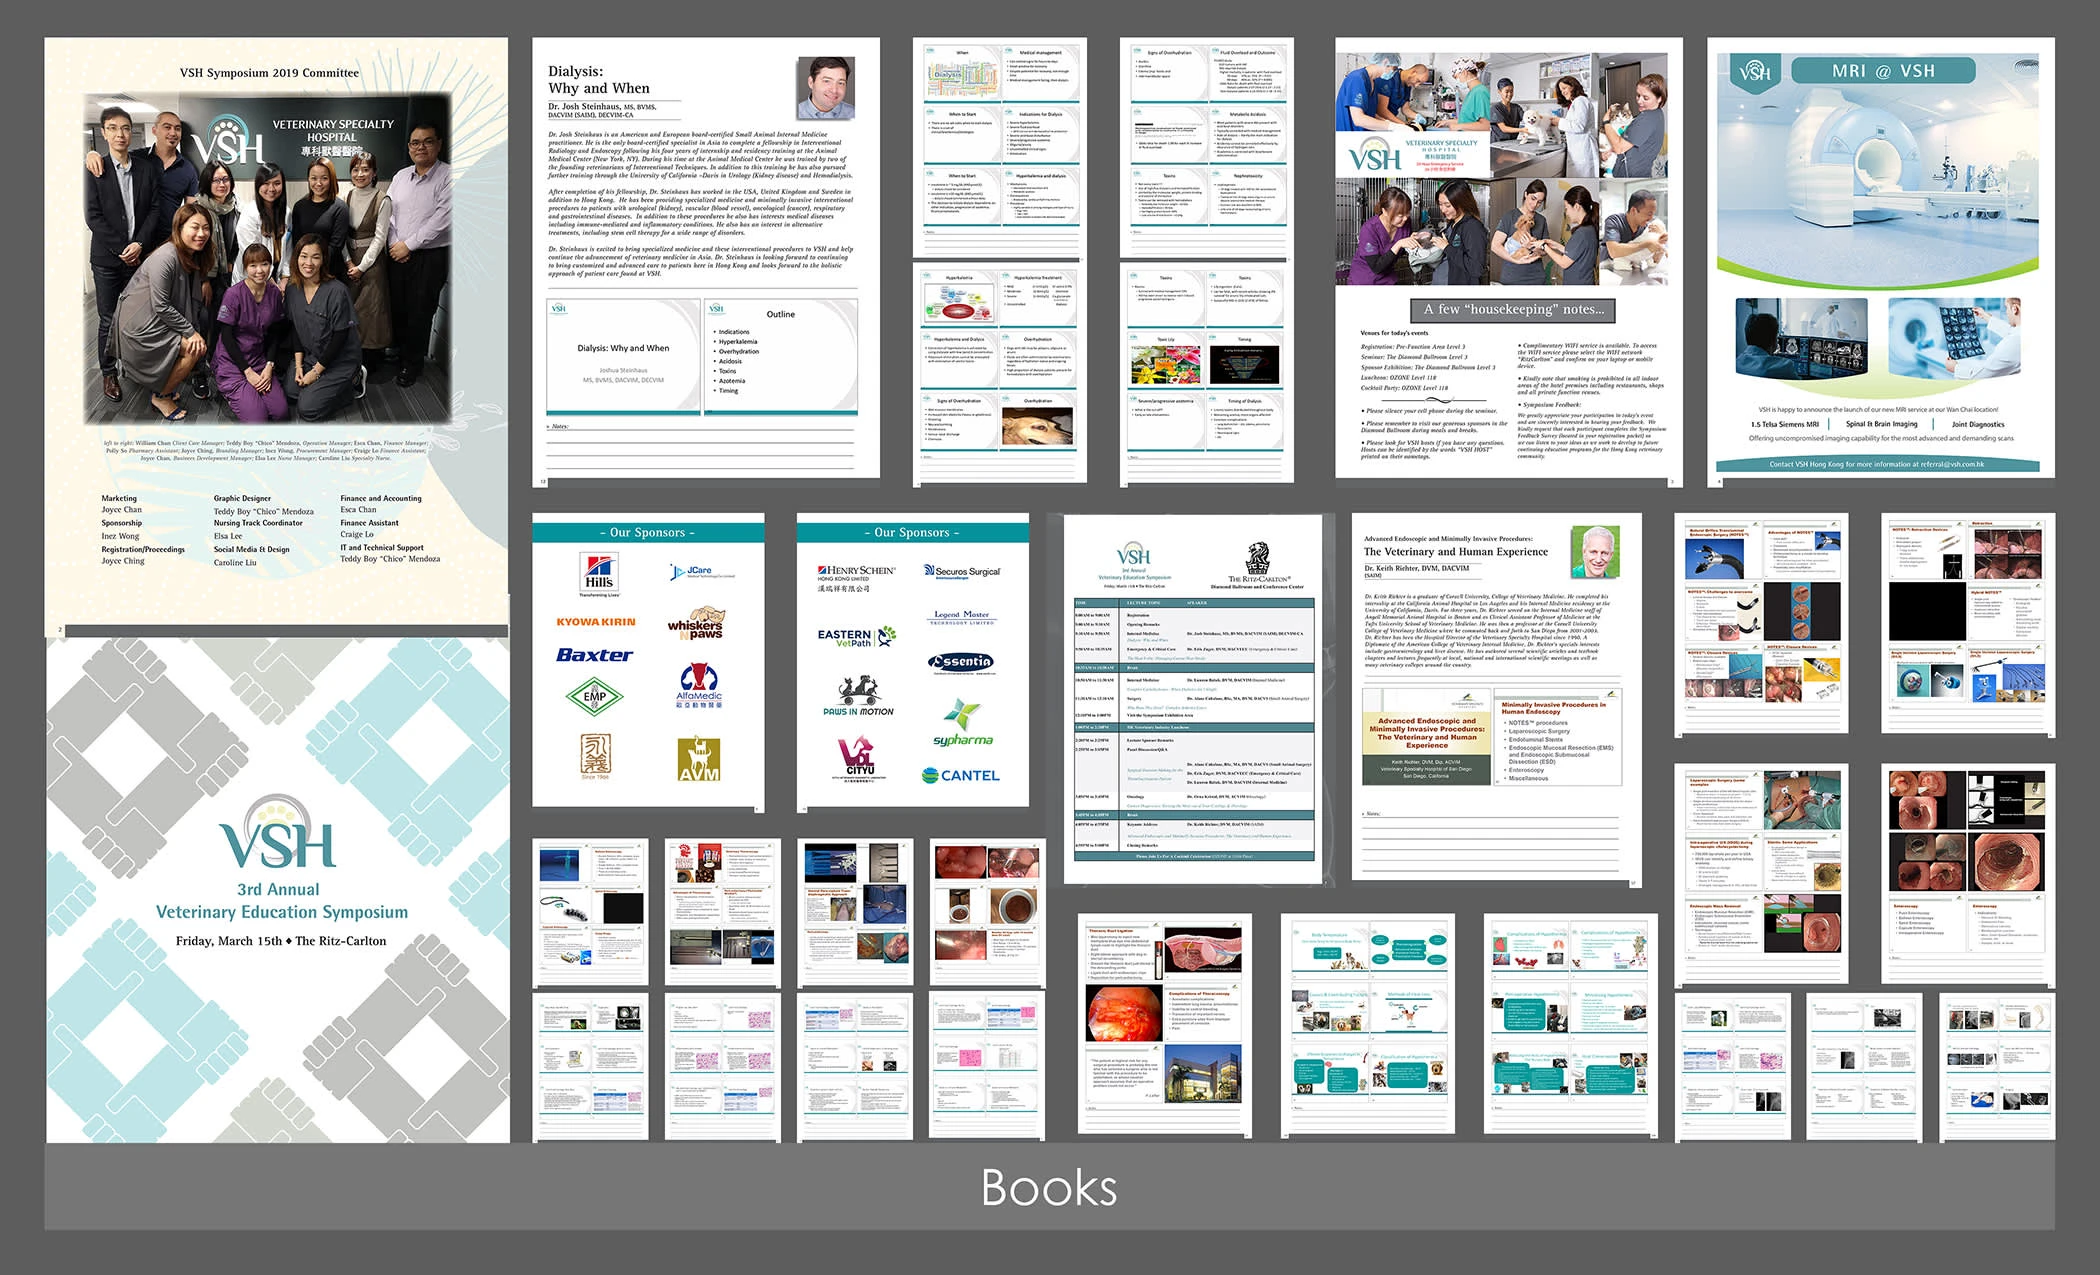The width and height of the screenshot is (2100, 1275).
Task: Click the Henry Schein logo
Action: [x=856, y=576]
